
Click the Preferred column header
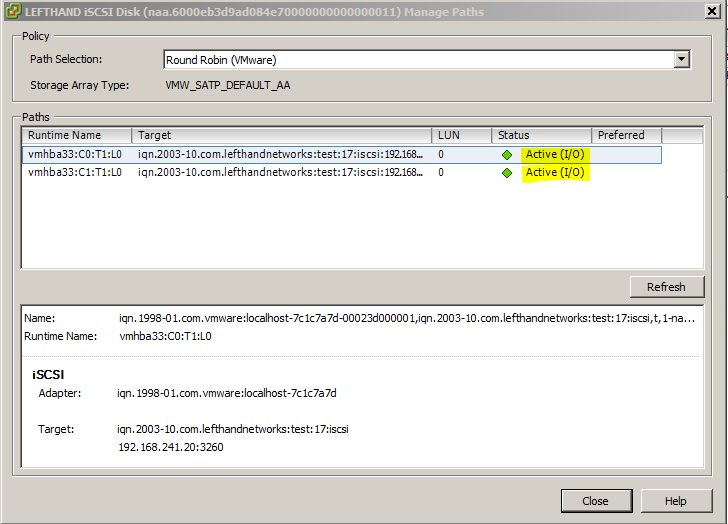[624, 135]
